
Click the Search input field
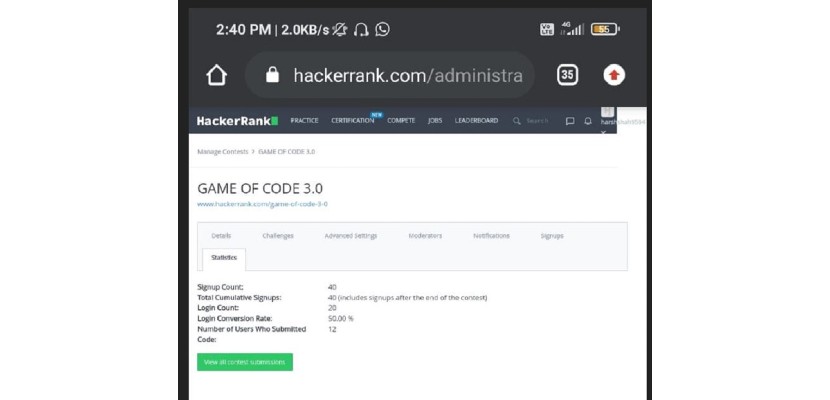click(537, 121)
